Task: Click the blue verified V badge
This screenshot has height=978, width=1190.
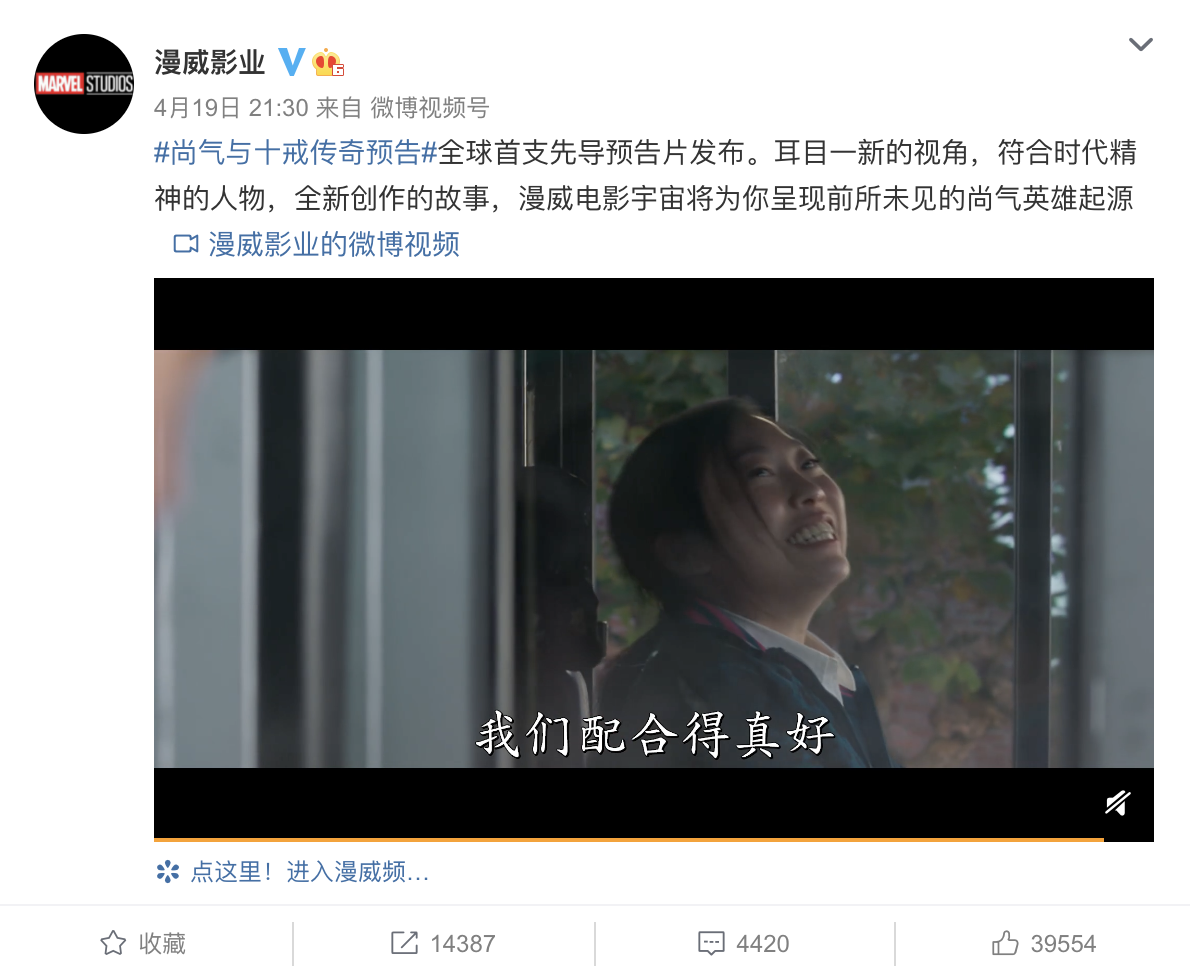Action: [291, 61]
